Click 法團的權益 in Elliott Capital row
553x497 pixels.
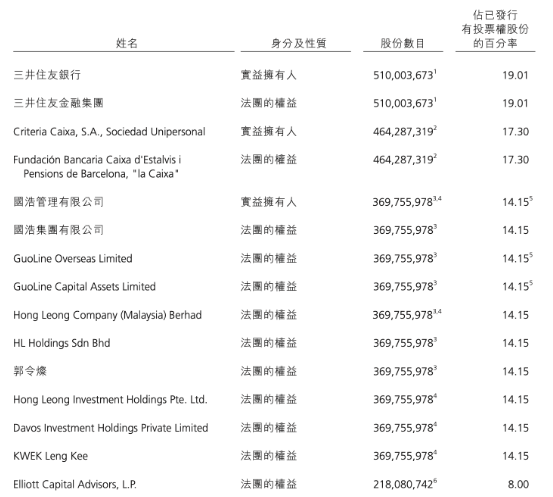point(269,484)
